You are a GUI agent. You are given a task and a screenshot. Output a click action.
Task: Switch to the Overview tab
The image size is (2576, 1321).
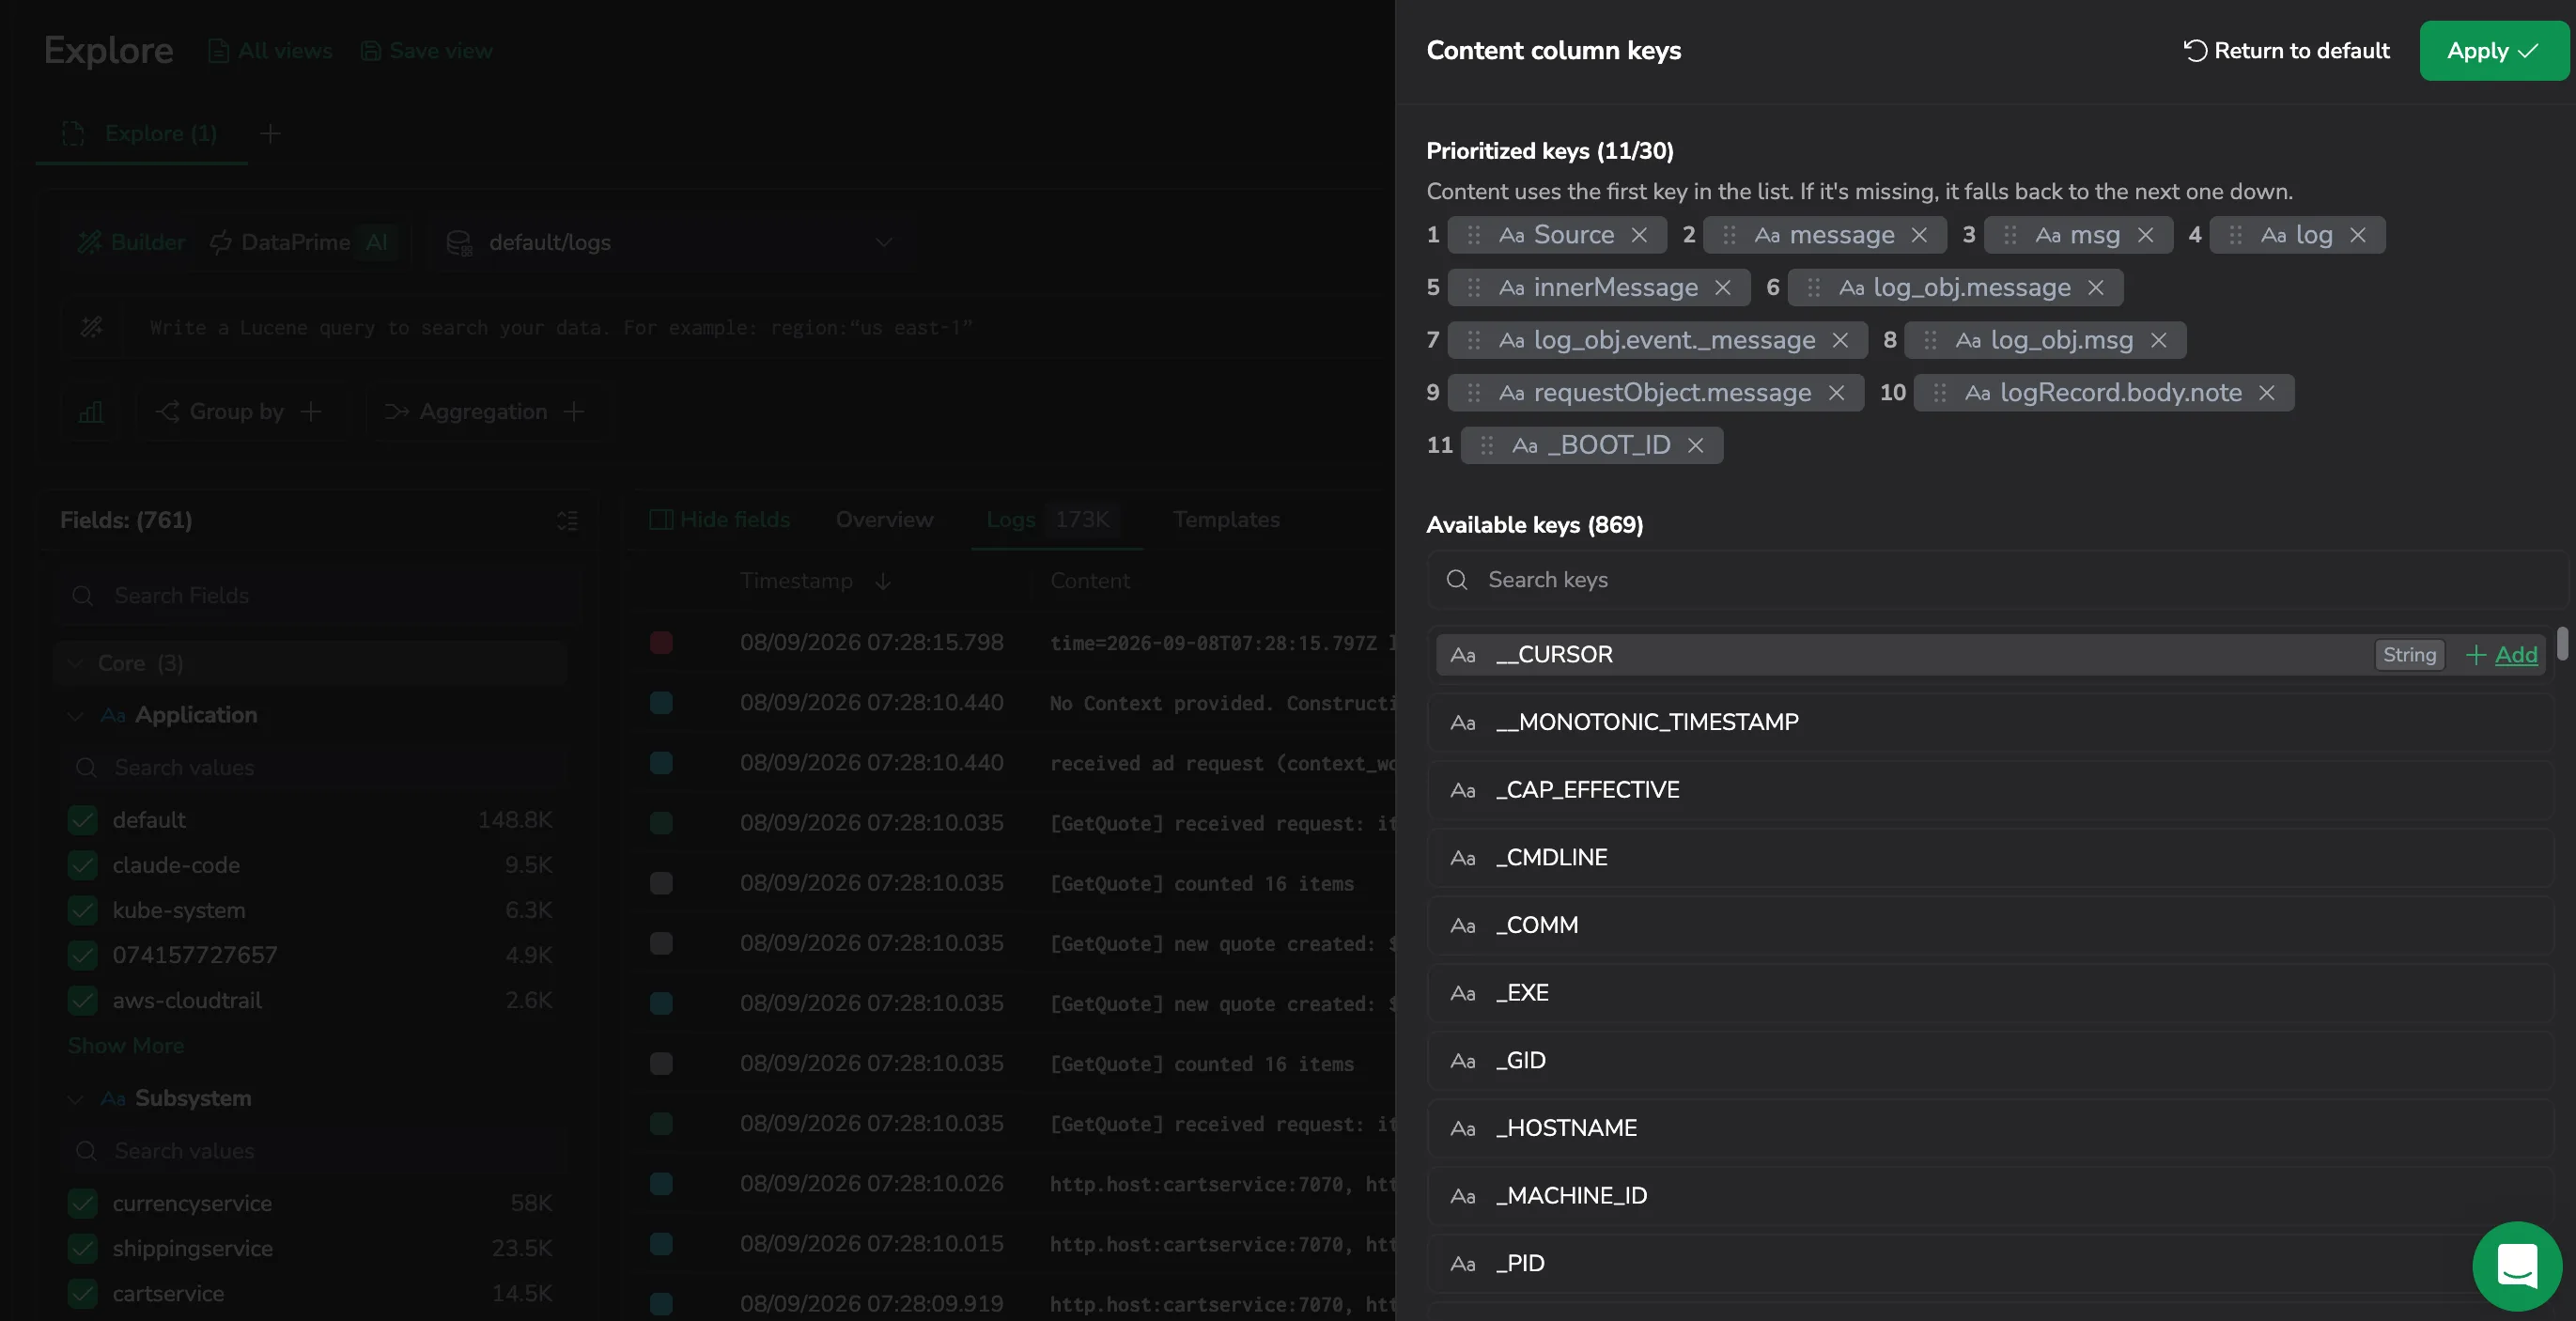884,520
